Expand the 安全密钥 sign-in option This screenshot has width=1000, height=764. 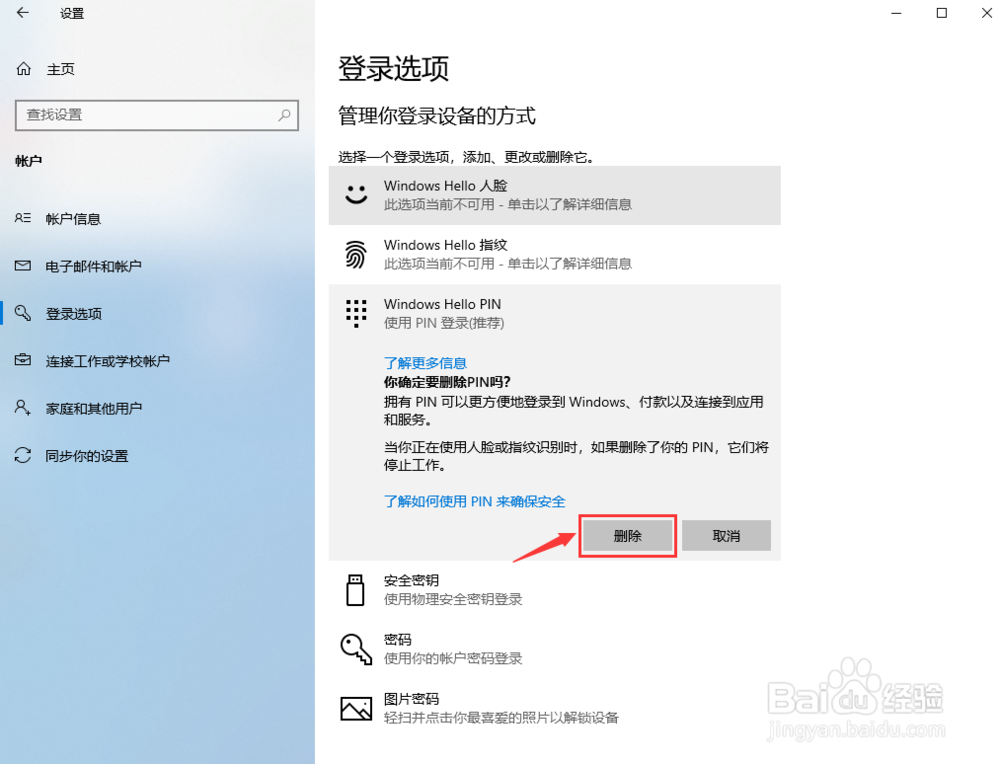pos(554,590)
